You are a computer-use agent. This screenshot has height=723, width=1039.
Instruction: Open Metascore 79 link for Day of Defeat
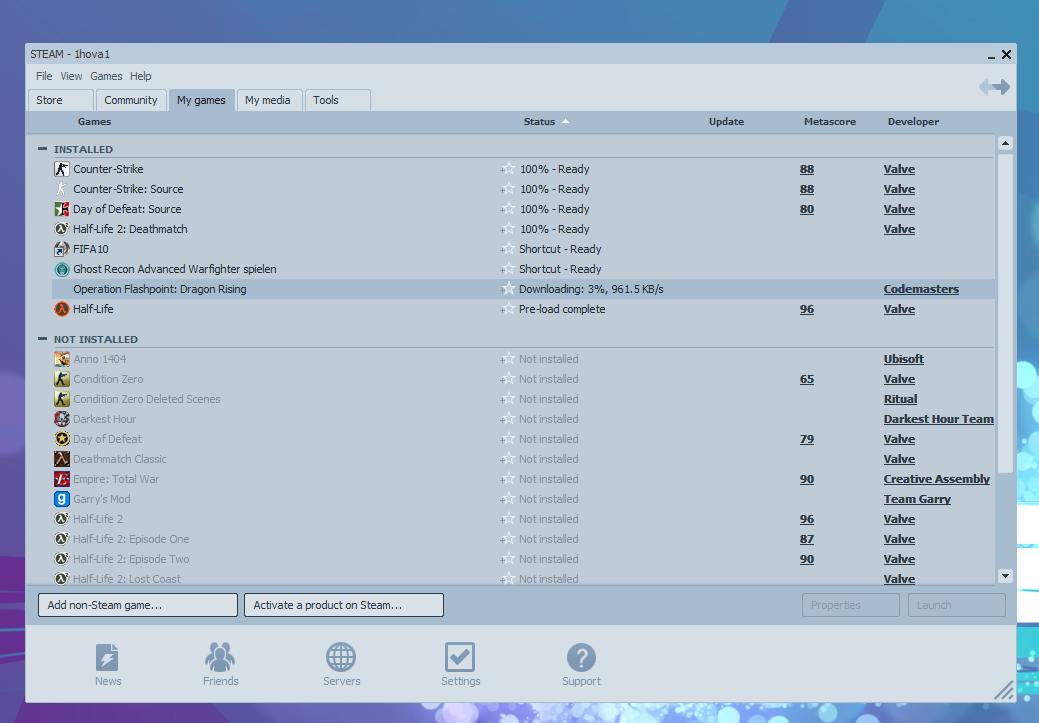pyautogui.click(x=806, y=439)
